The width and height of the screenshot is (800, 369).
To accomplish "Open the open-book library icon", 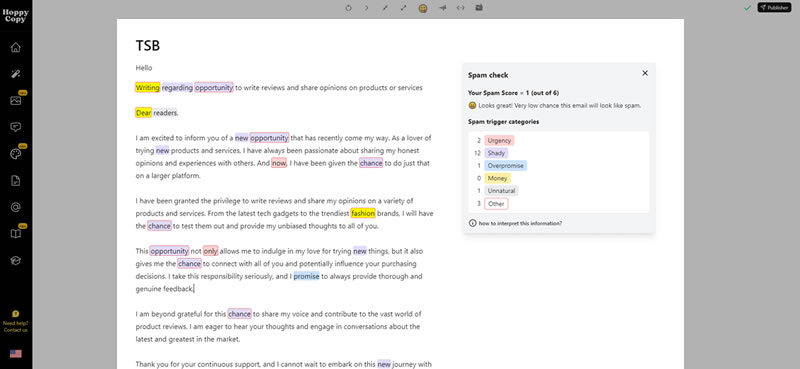I will point(16,234).
